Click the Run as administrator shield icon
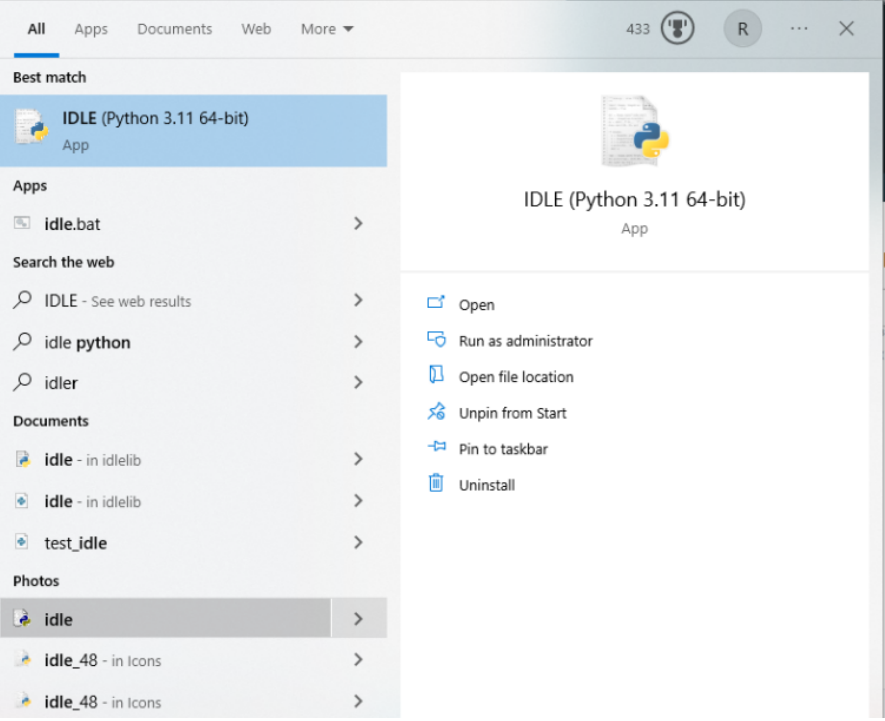This screenshot has width=885, height=721. click(x=436, y=339)
